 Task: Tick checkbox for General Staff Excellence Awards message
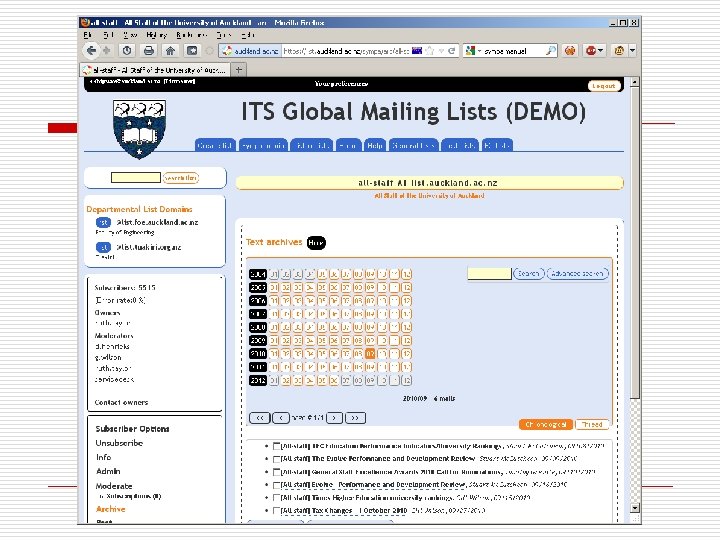pos(276,472)
